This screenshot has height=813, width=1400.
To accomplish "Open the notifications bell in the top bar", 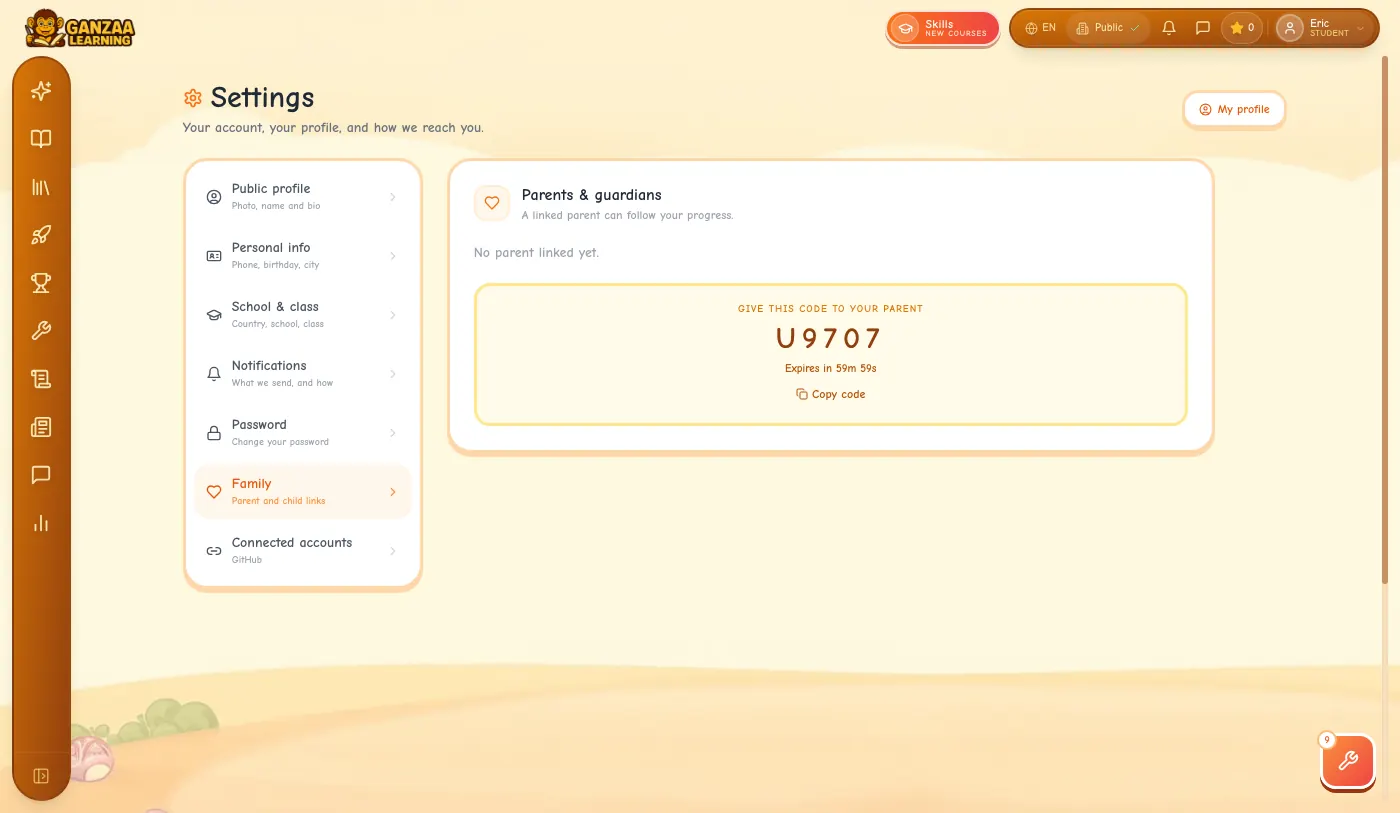I will coord(1169,28).
